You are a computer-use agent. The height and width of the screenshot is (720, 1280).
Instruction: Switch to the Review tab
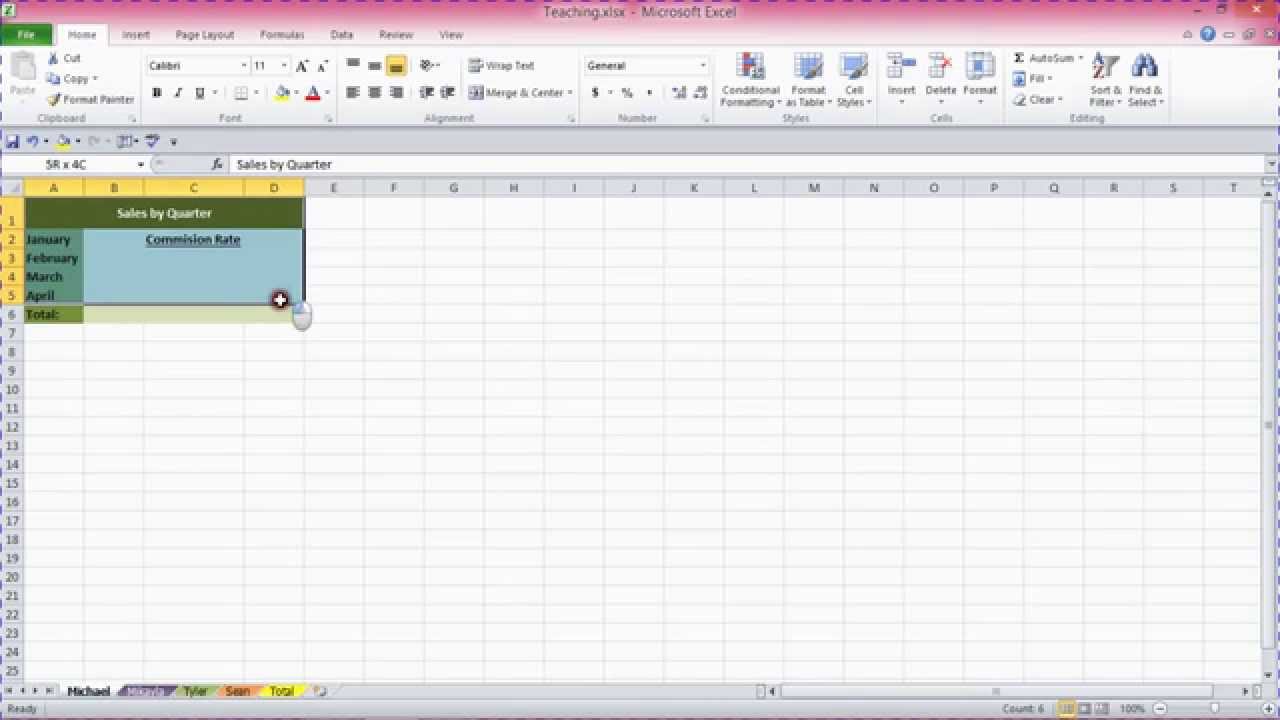[x=396, y=34]
